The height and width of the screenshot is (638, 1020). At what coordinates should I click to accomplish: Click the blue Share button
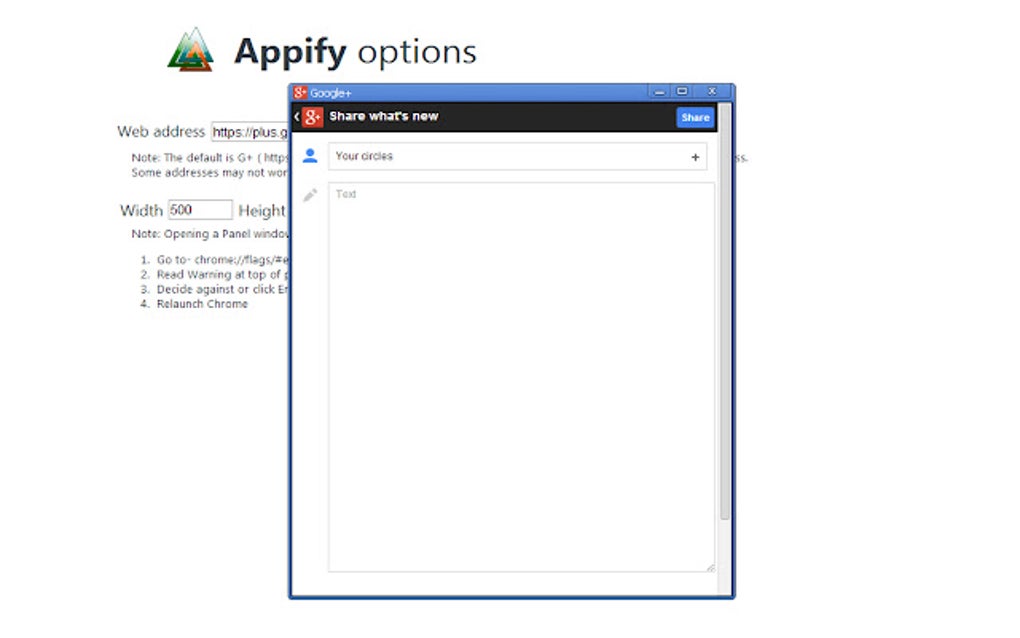695,118
